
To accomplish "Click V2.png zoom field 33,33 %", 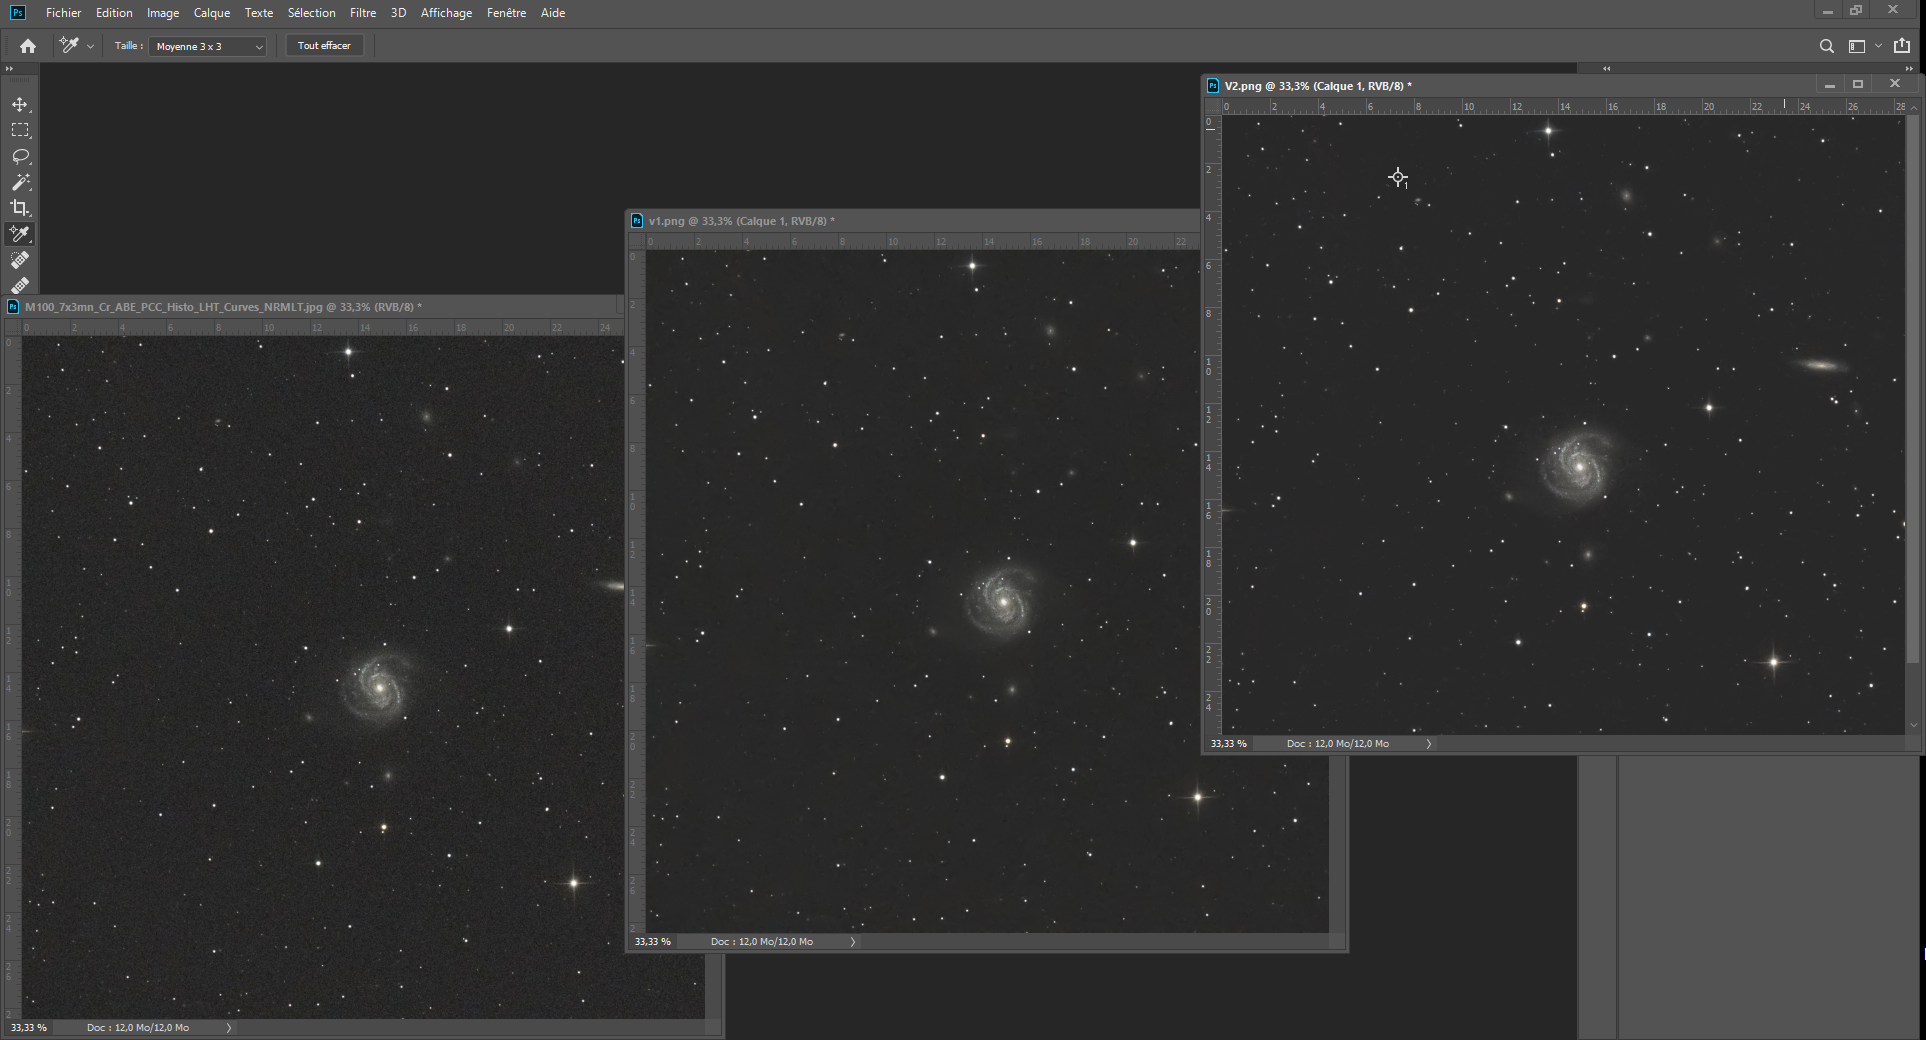I will tap(1229, 744).
